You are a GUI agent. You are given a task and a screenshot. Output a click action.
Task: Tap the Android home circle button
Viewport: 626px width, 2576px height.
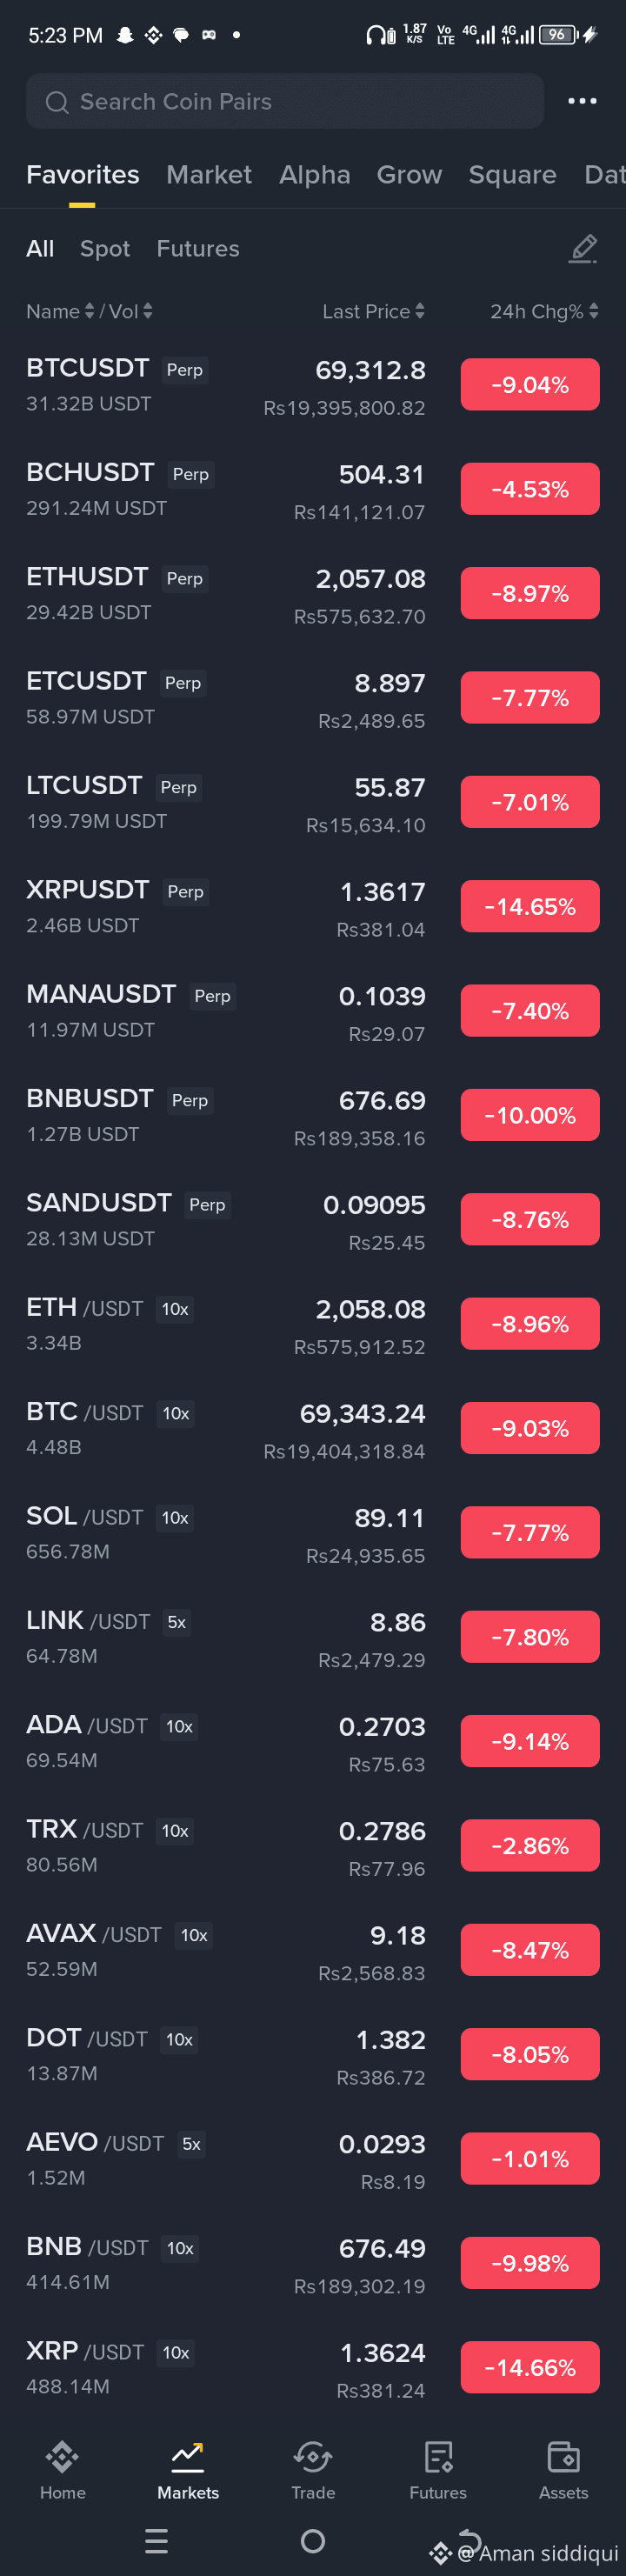pos(313,2540)
